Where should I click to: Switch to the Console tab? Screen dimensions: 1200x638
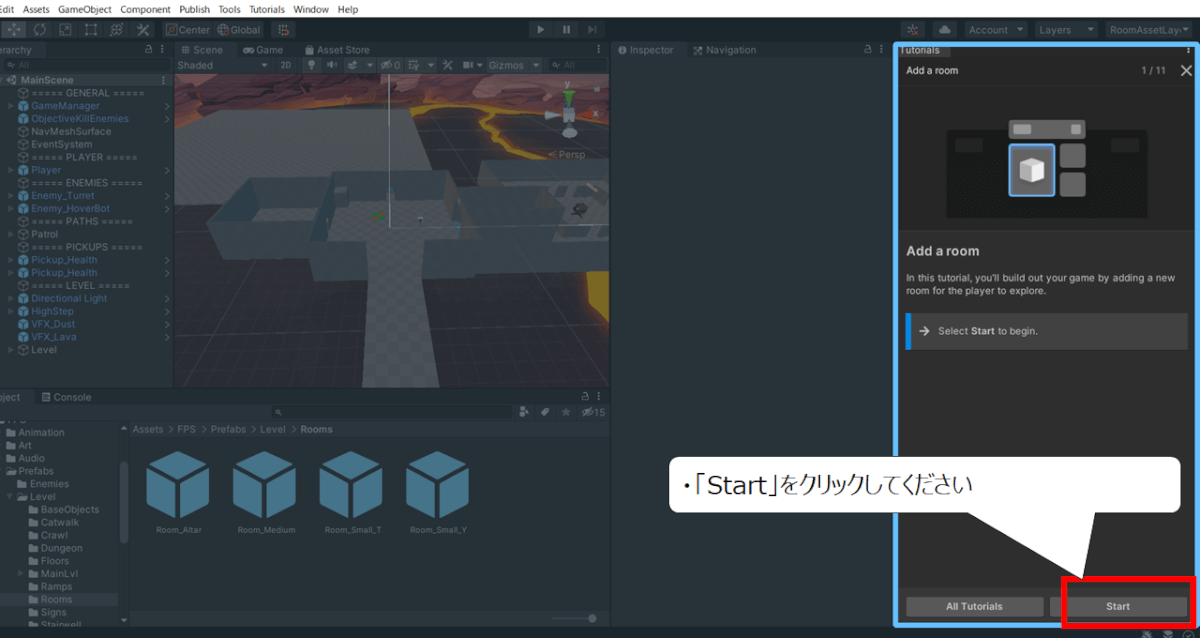(x=65, y=397)
